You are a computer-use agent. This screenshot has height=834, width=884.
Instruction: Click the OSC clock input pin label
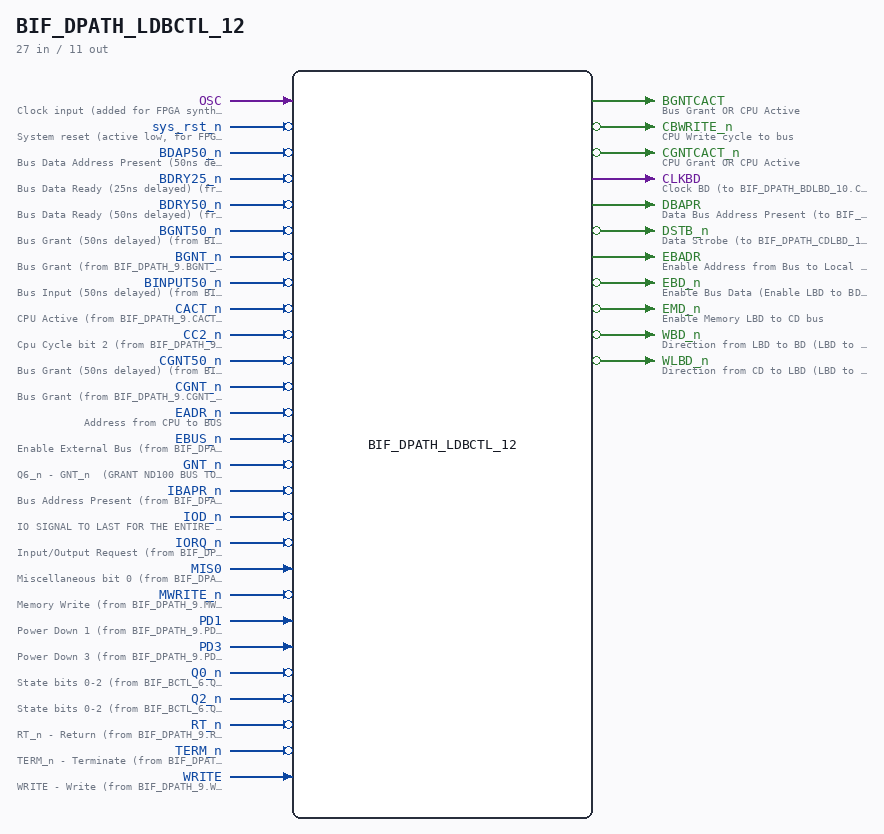click(210, 101)
